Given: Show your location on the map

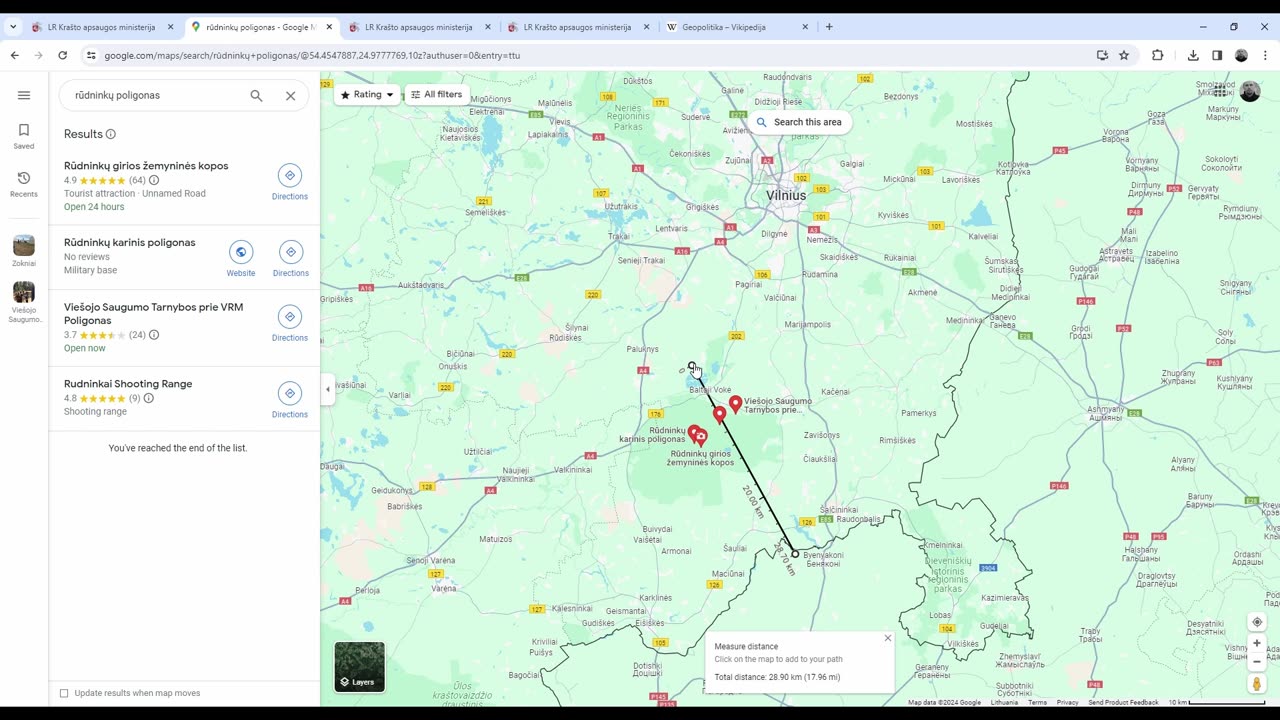Looking at the screenshot, I should pos(1257,622).
